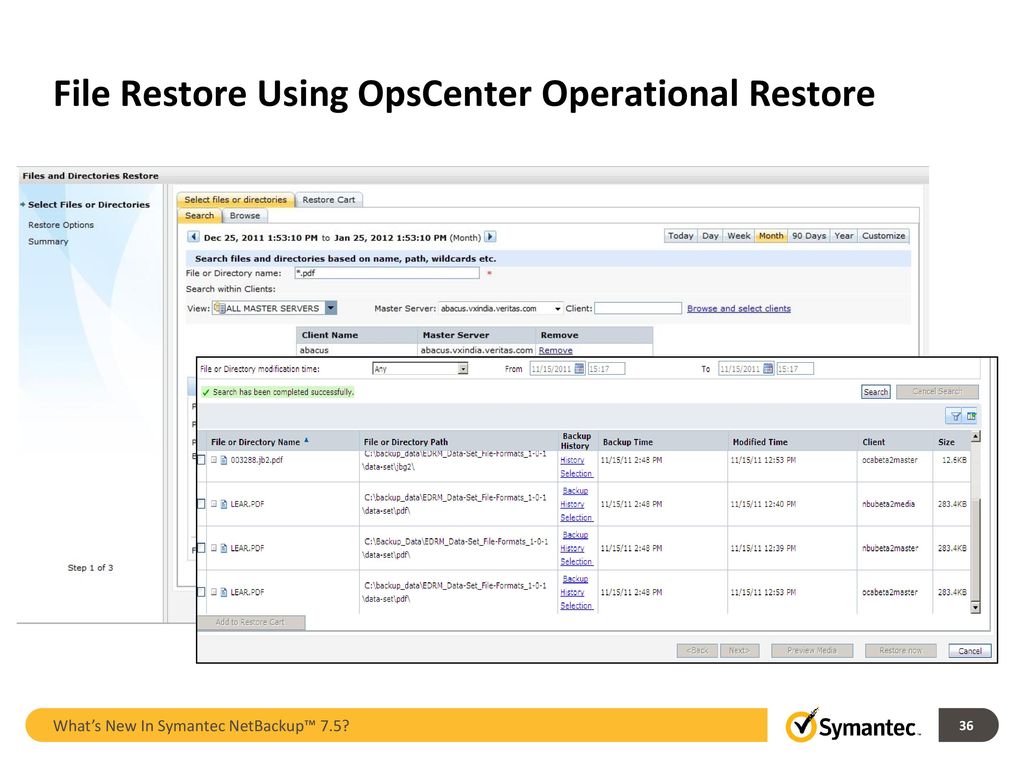Click the Client input field
Screen dimensions: 1024x768
(x=637, y=309)
